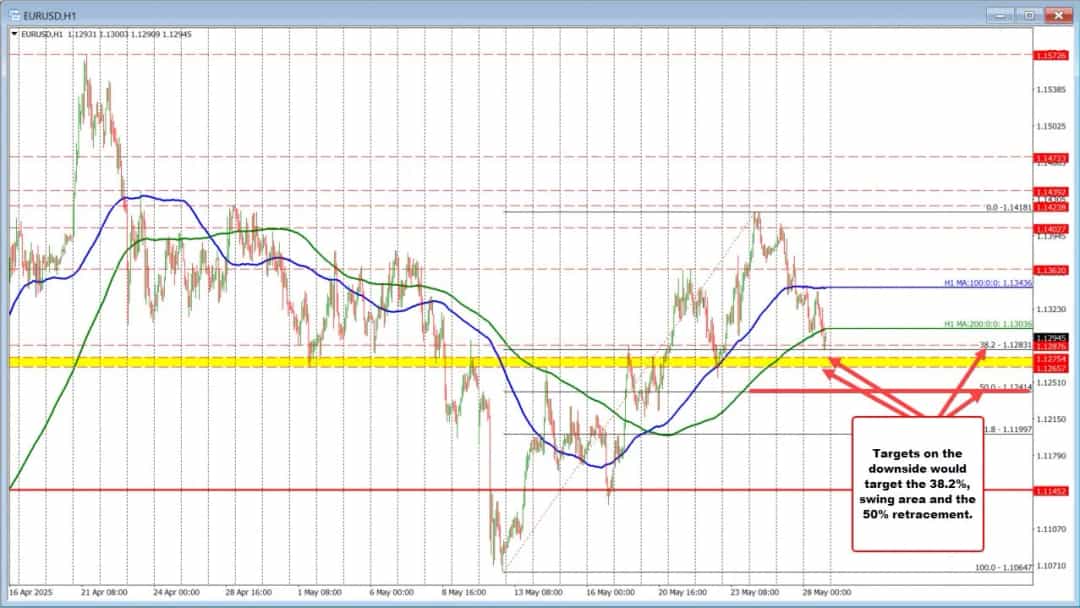Viewport: 1080px width, 608px height.
Task: Click the EURUSD,H1 chart window icon
Action: point(15,15)
